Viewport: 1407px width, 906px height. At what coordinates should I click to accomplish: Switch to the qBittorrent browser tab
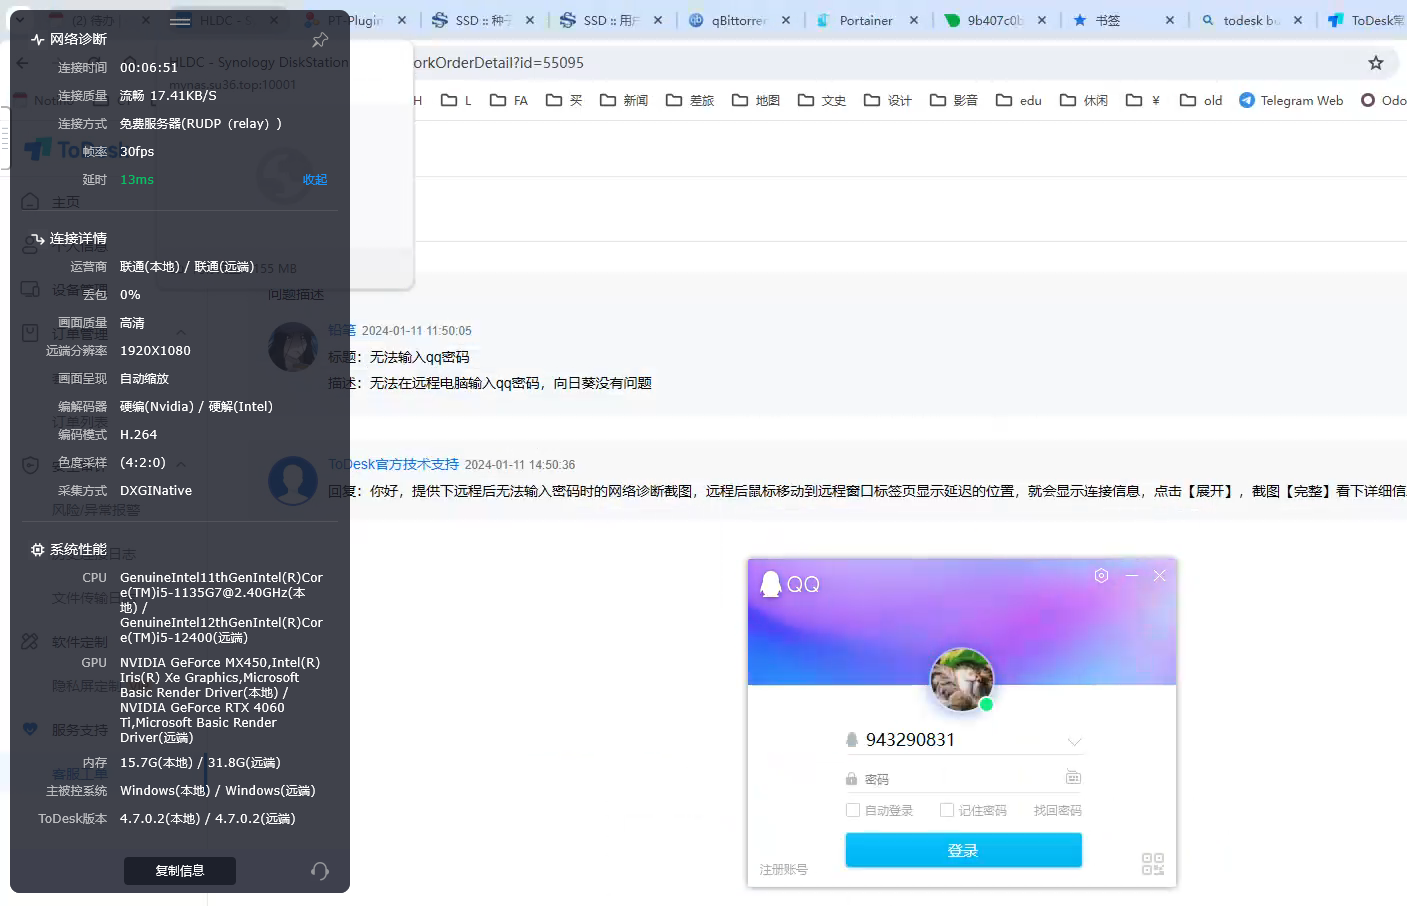(x=739, y=20)
